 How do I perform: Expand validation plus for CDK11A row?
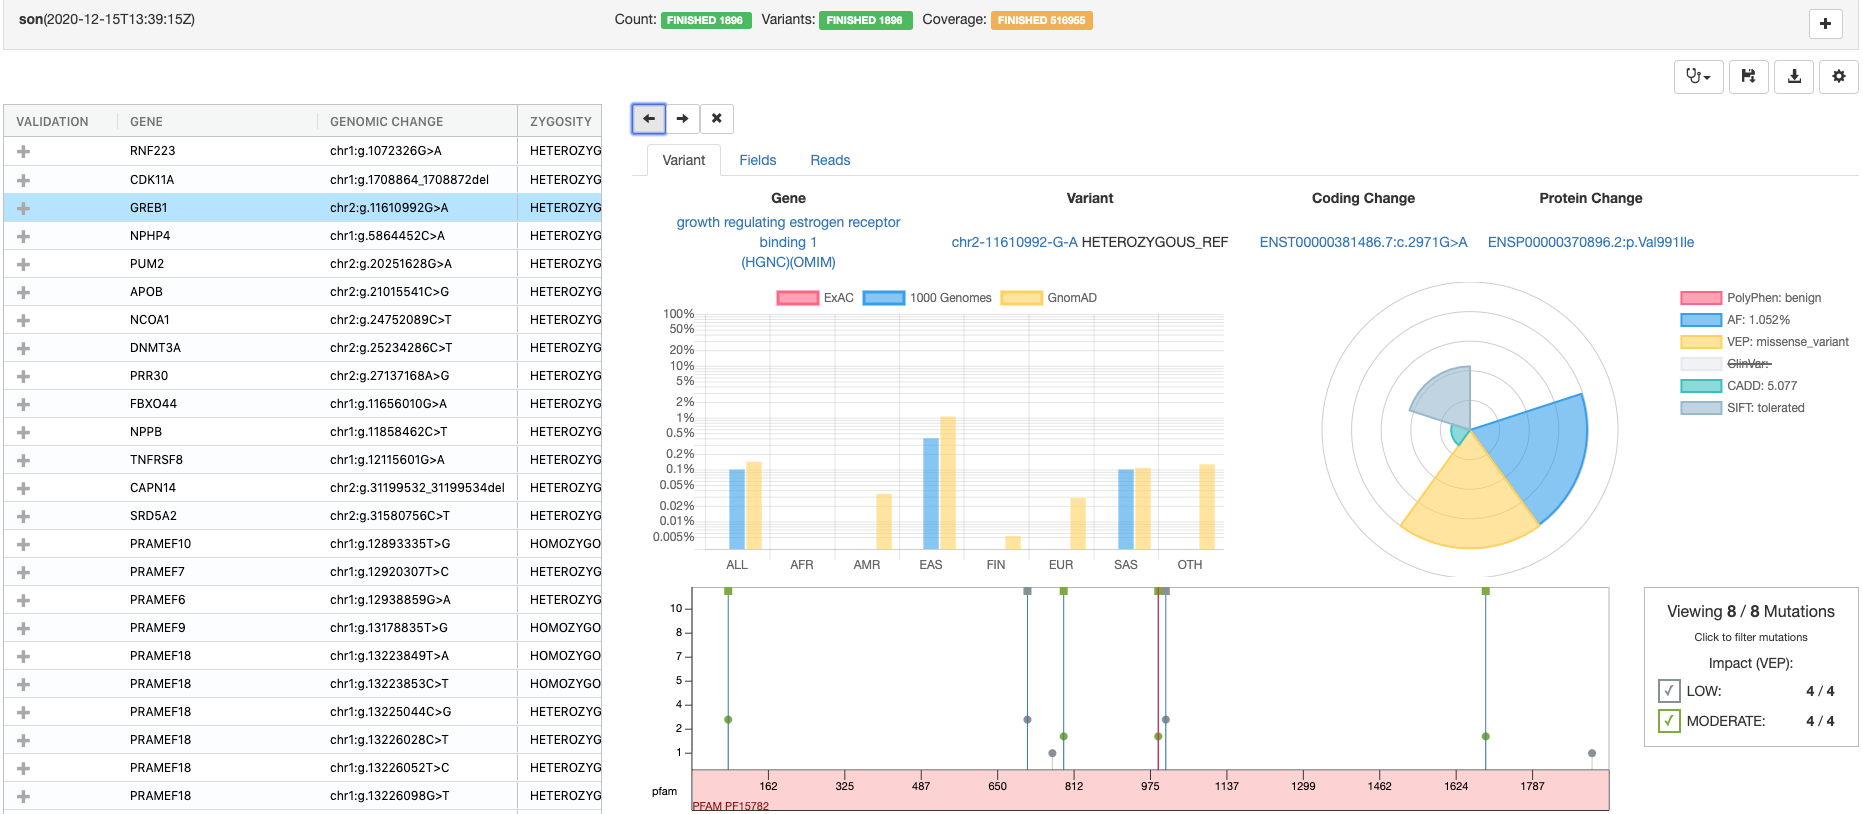pyautogui.click(x=23, y=180)
